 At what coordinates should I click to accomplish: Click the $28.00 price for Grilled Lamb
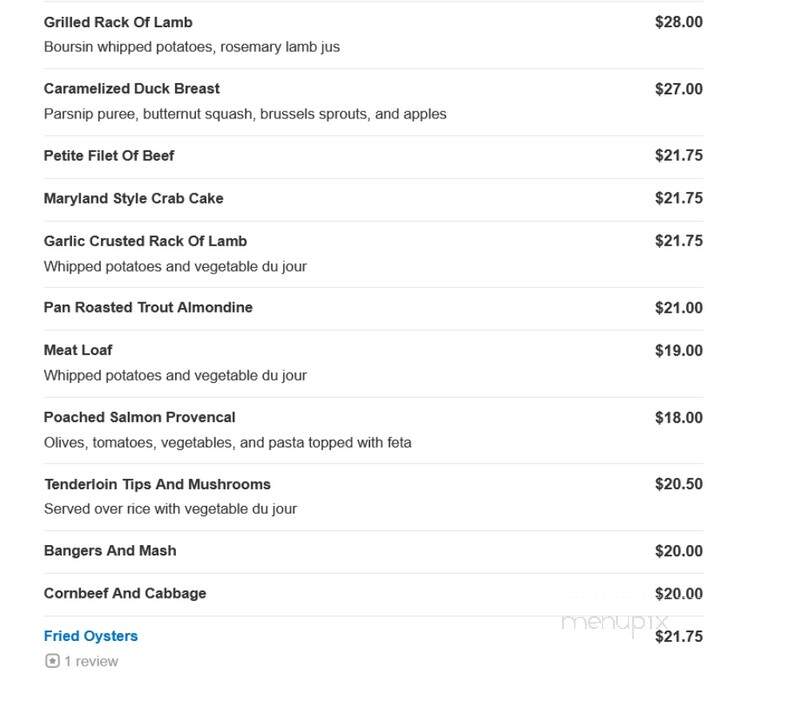point(679,22)
